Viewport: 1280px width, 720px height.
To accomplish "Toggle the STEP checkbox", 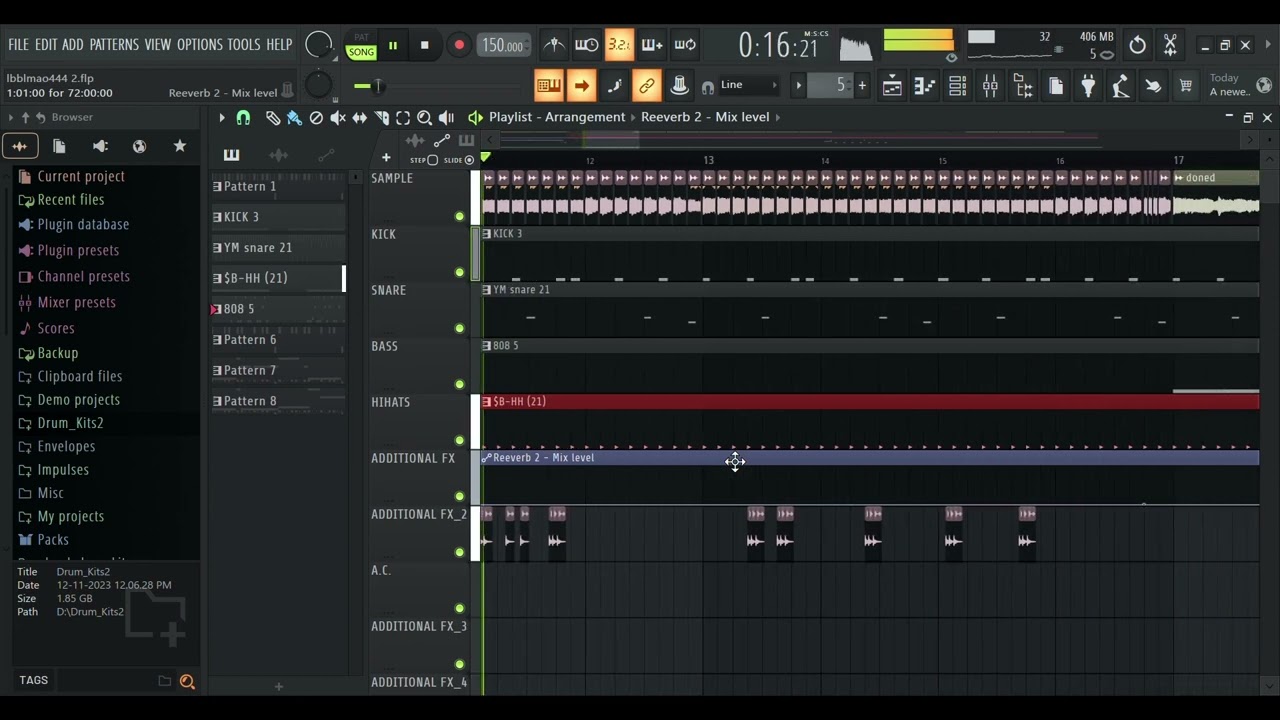I will pyautogui.click(x=433, y=160).
